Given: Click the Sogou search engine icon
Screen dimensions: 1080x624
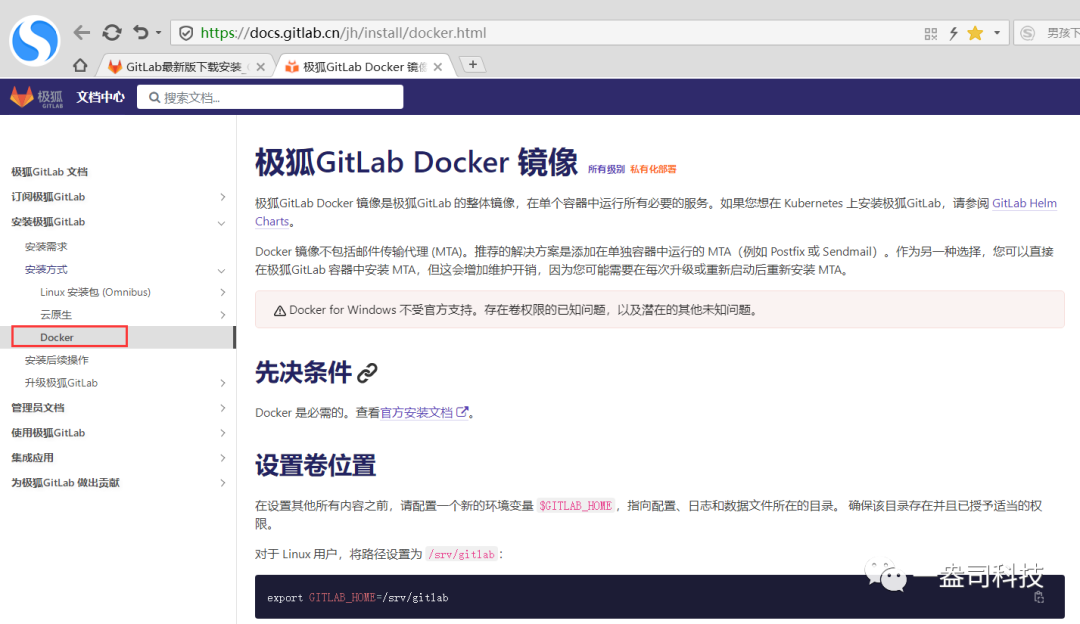Looking at the screenshot, I should [x=1028, y=33].
